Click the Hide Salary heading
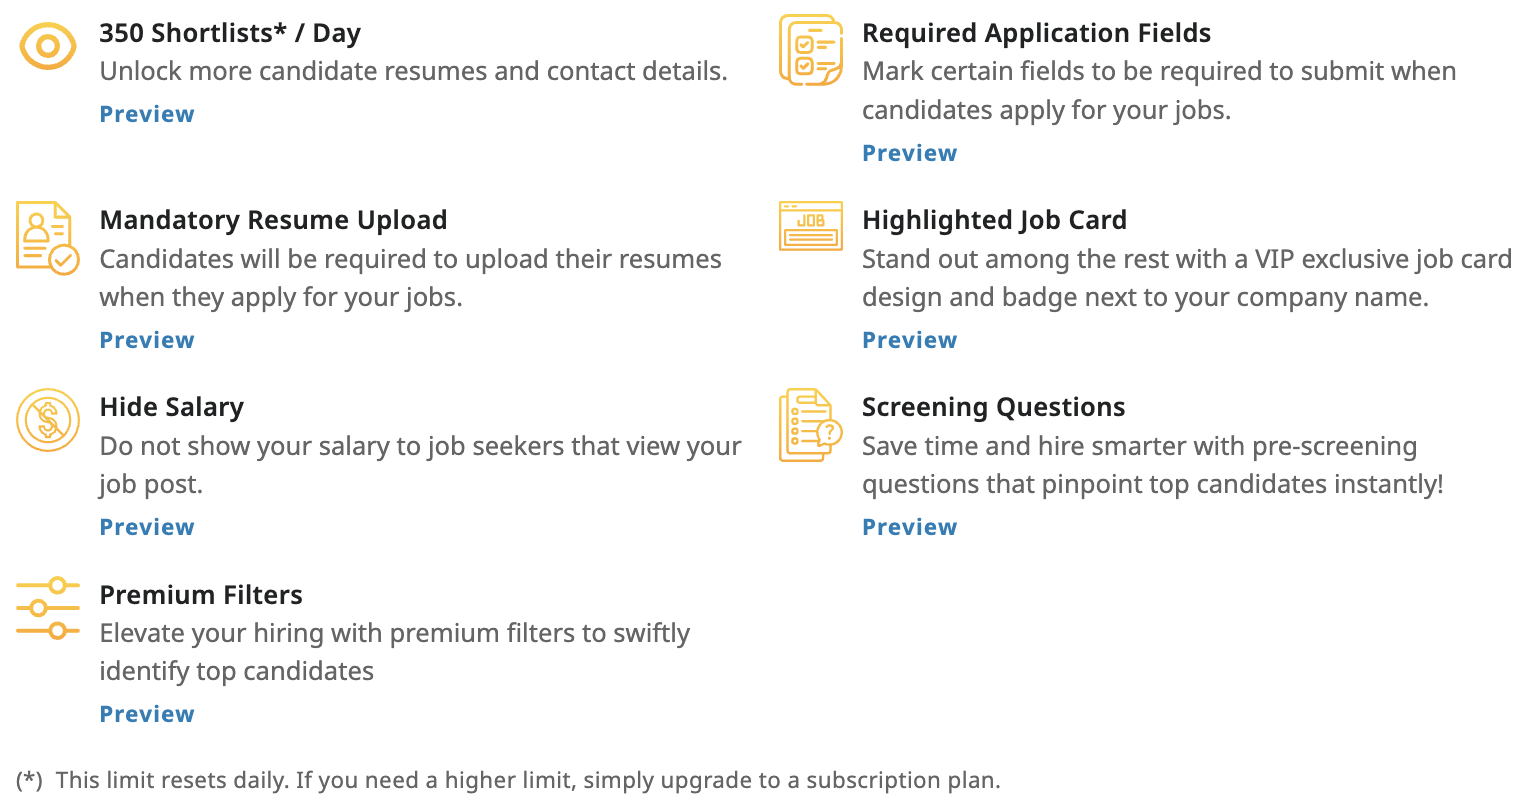The width and height of the screenshot is (1530, 812). [x=171, y=407]
